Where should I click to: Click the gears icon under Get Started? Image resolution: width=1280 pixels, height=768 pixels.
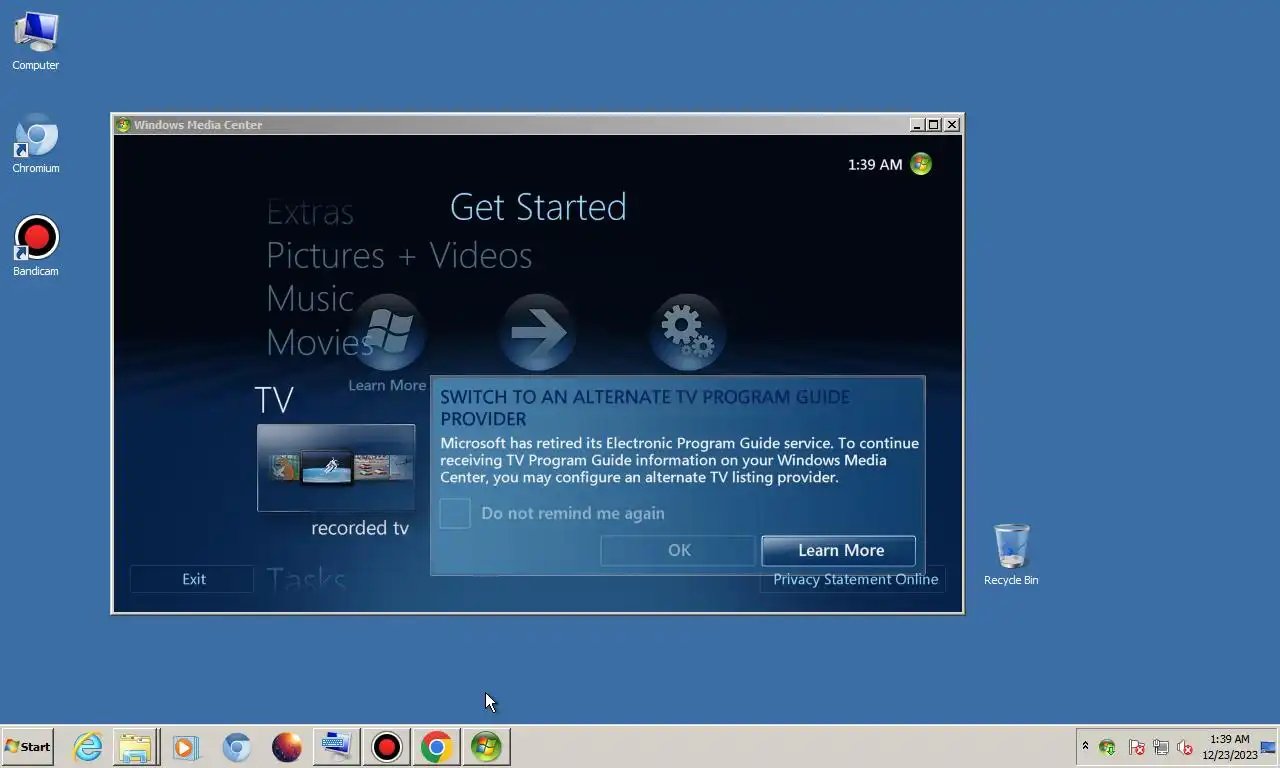[x=688, y=332]
